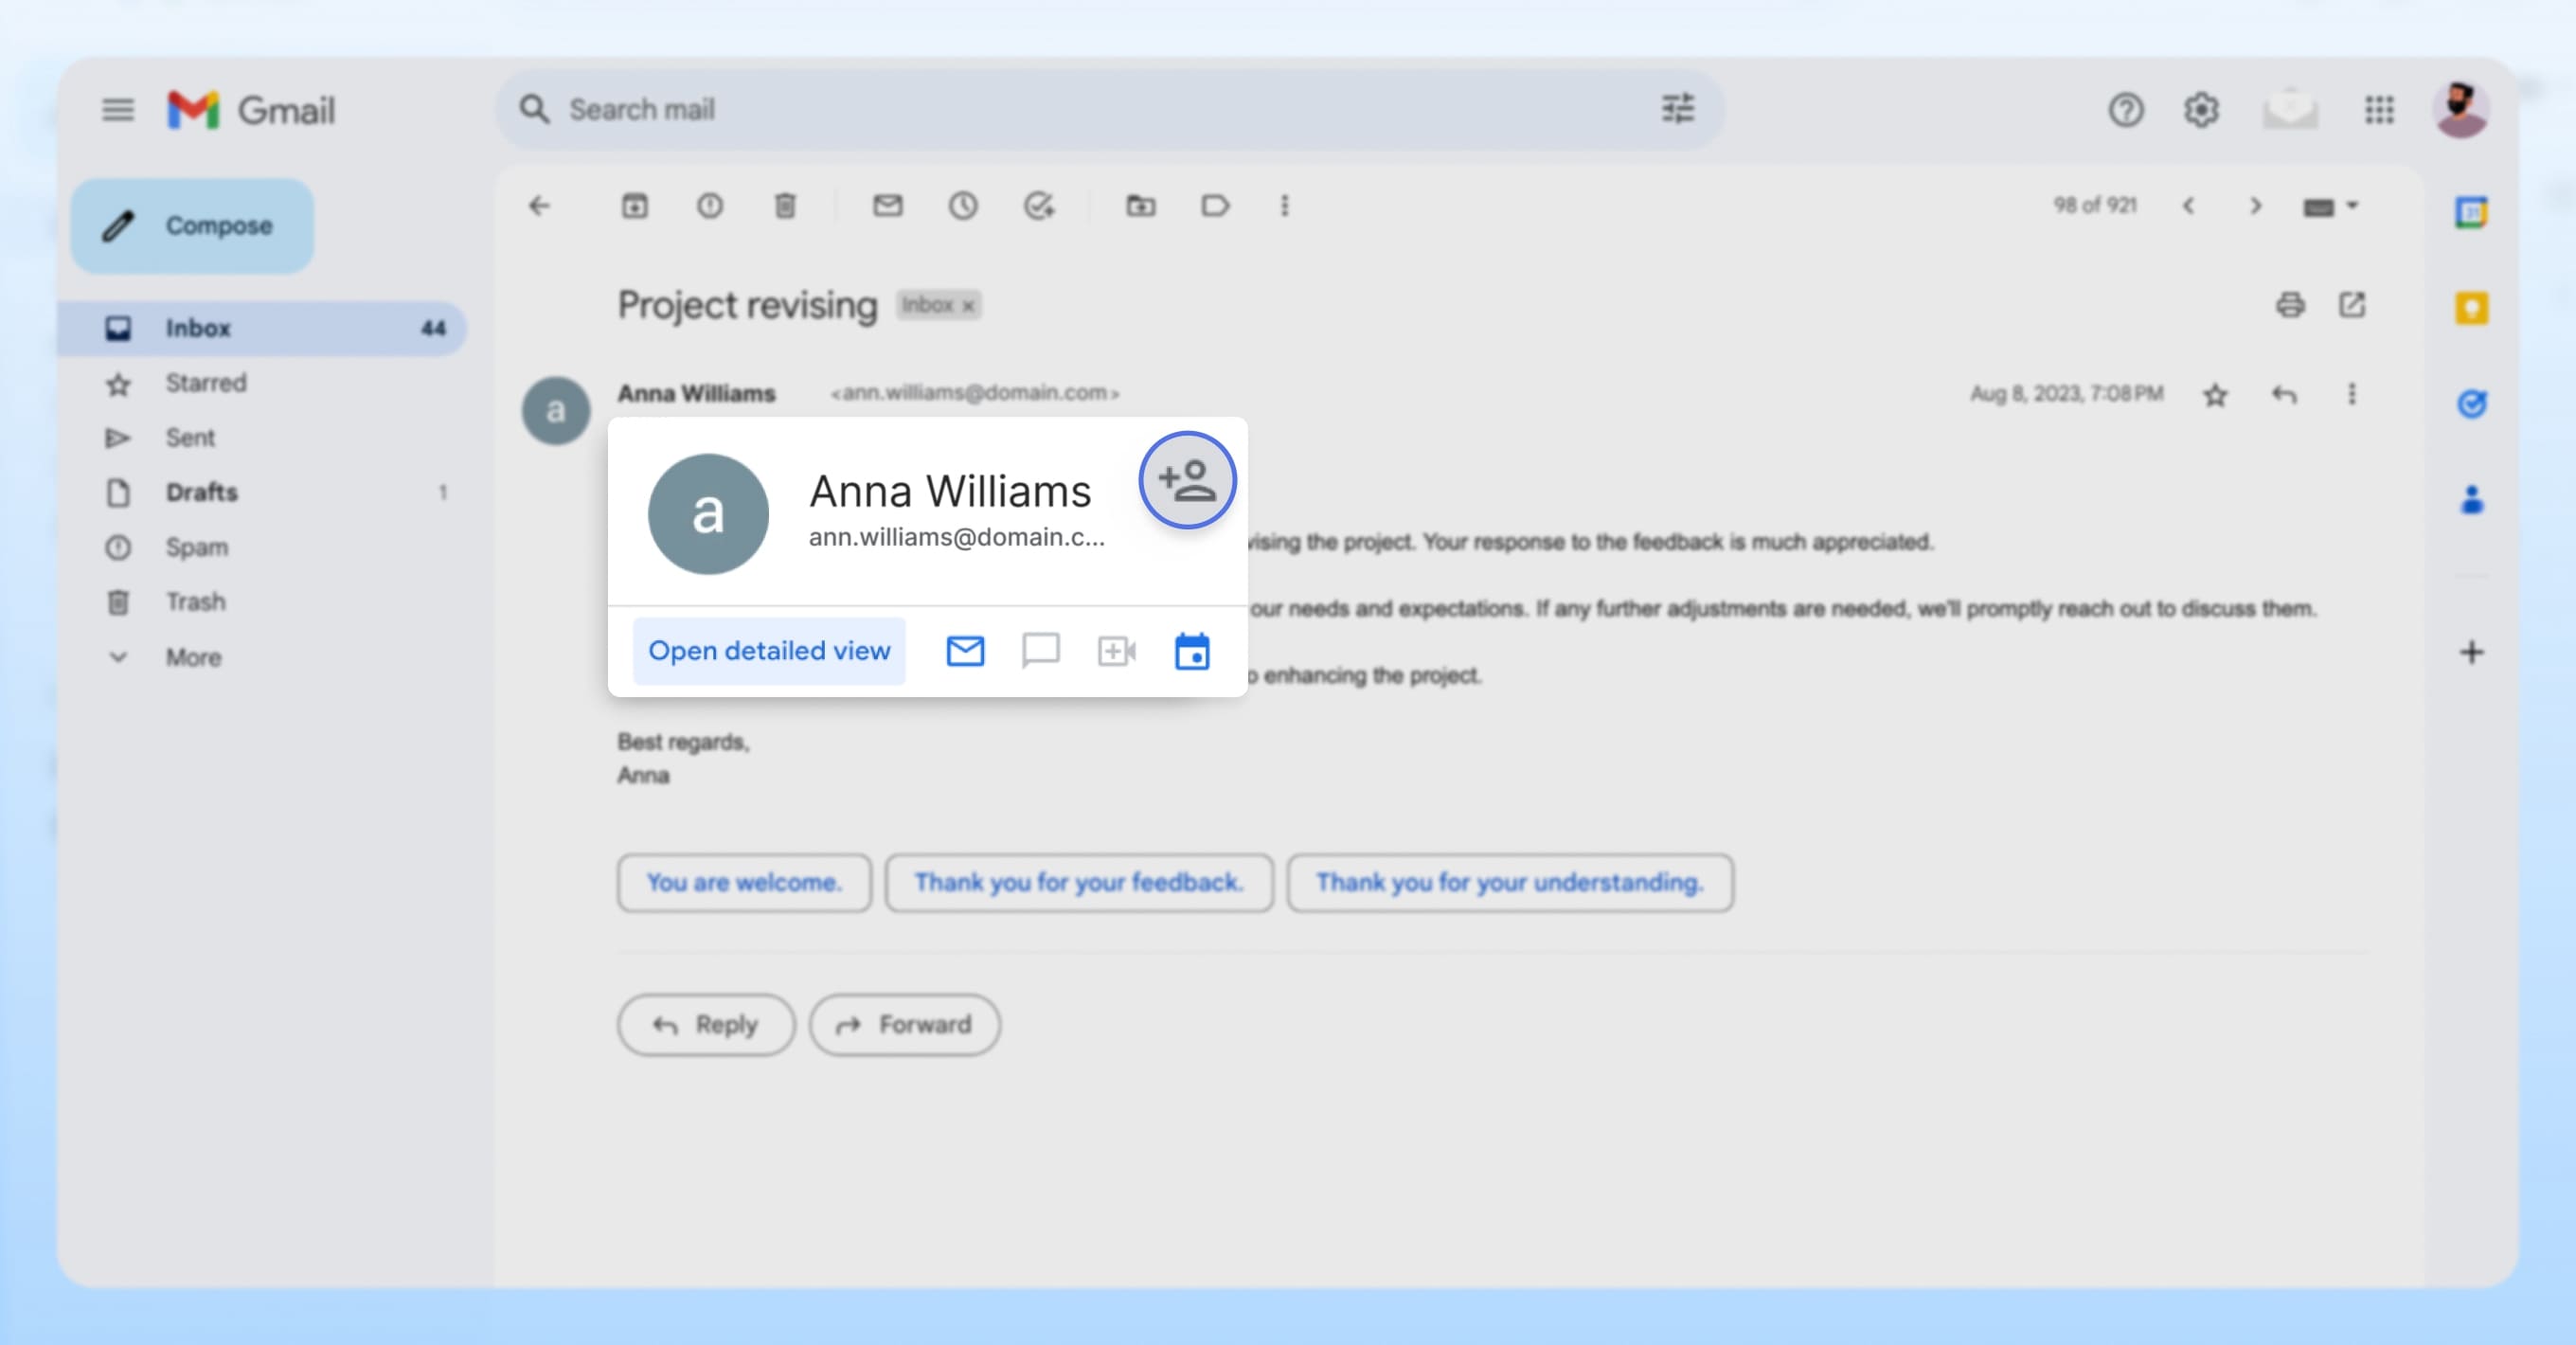Remove the Inbox label from this email
Image resolution: width=2576 pixels, height=1345 pixels.
(x=967, y=306)
